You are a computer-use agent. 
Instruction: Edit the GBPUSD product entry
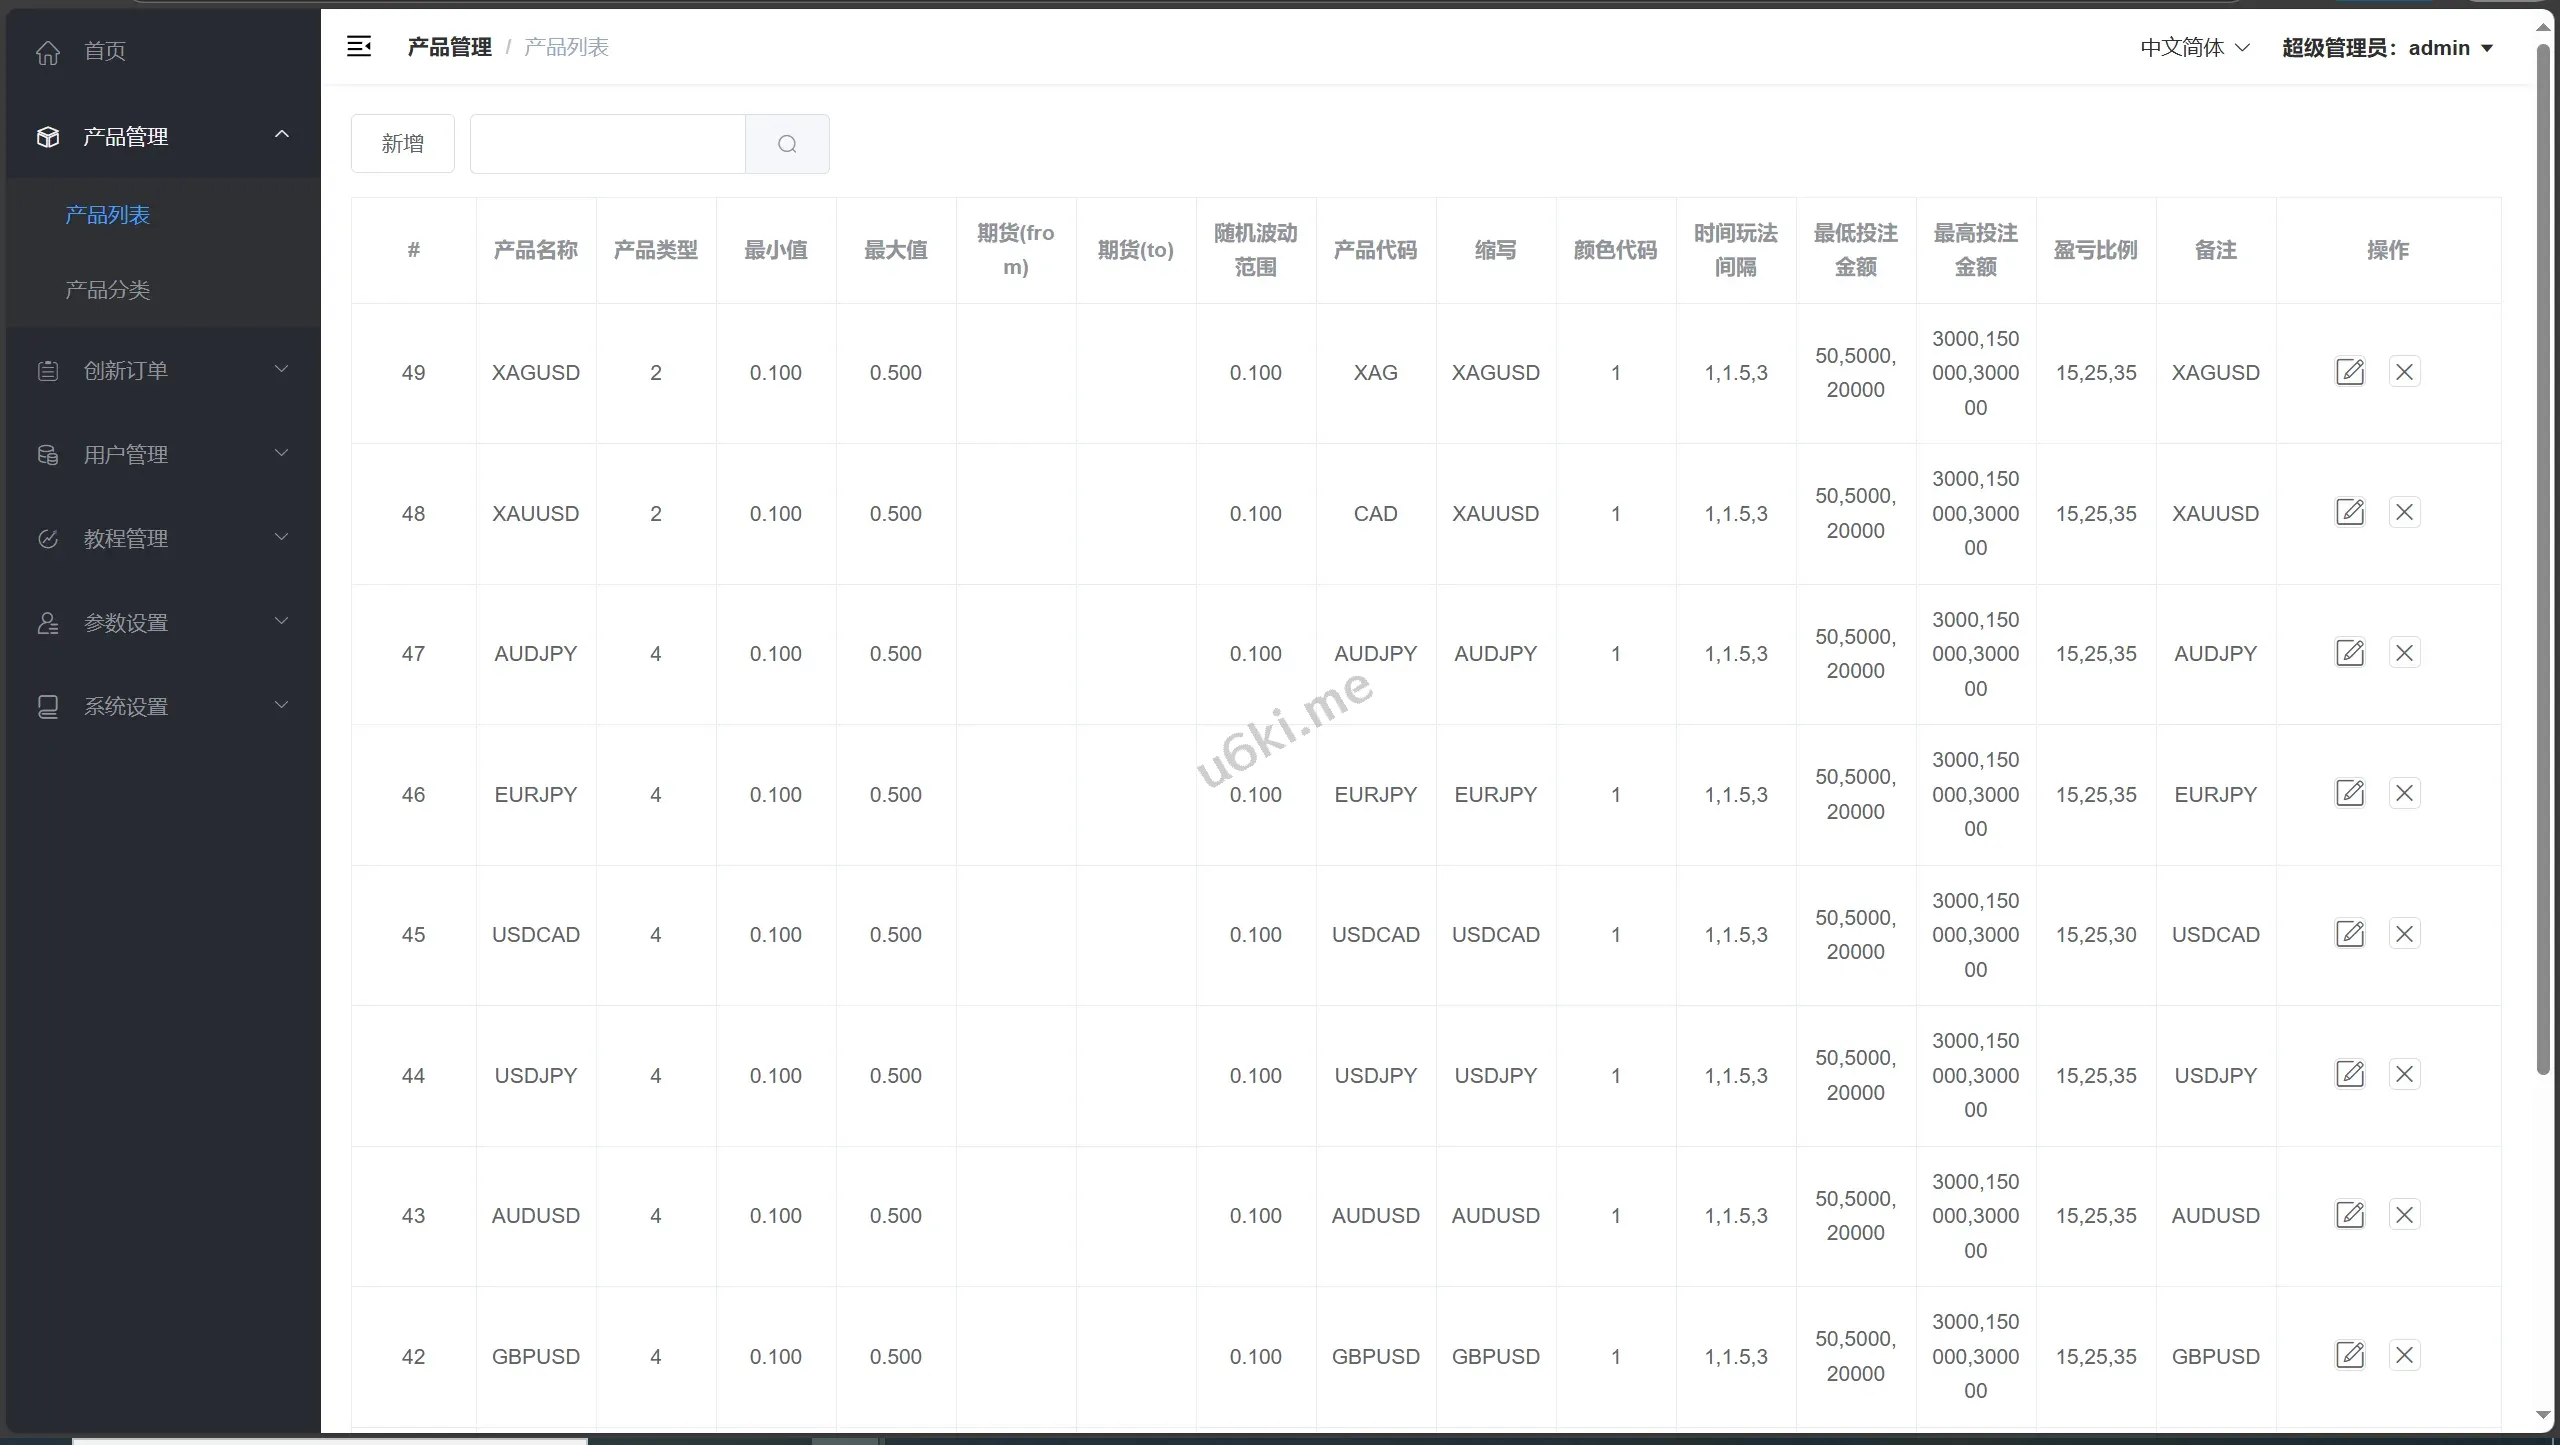coord(2349,1356)
